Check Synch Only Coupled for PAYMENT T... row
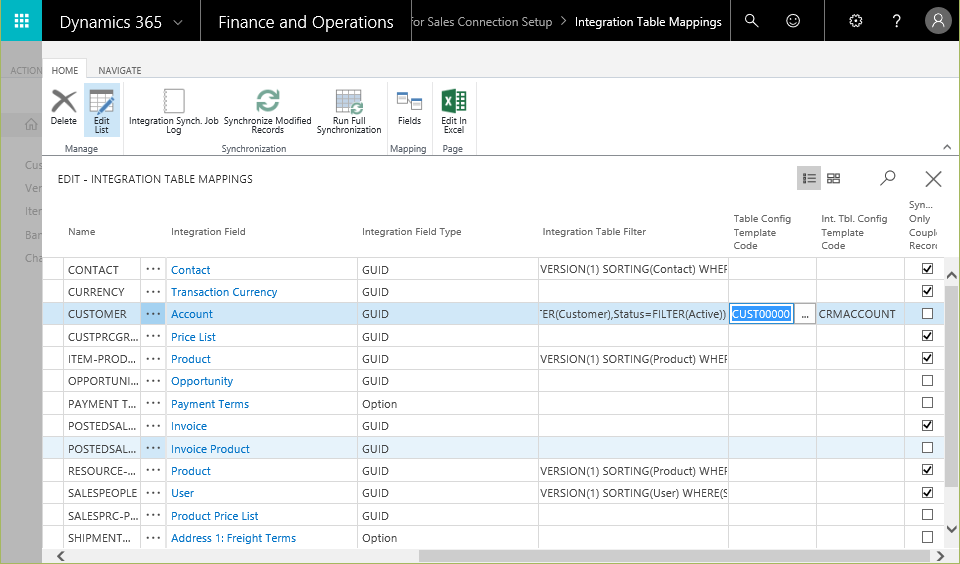Viewport: 960px width, 564px height. [x=928, y=402]
